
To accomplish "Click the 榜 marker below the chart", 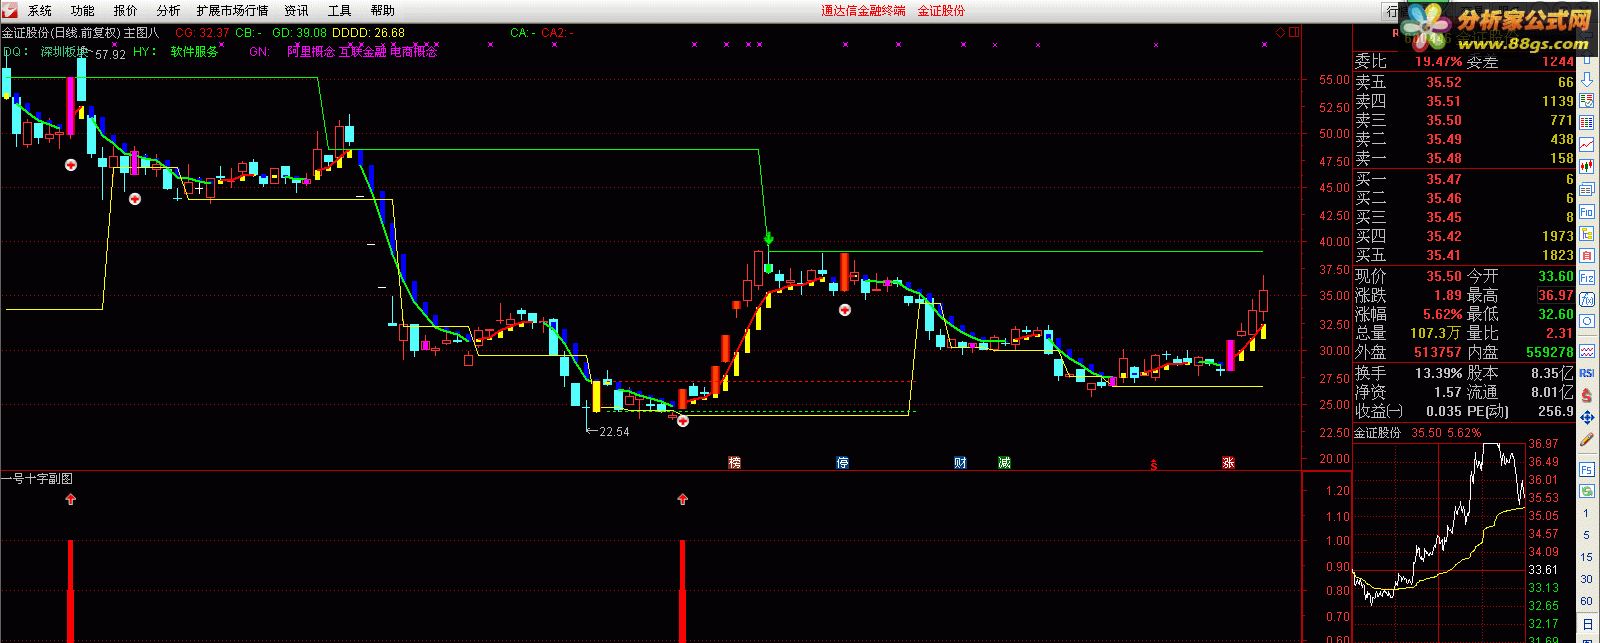I will [x=735, y=462].
